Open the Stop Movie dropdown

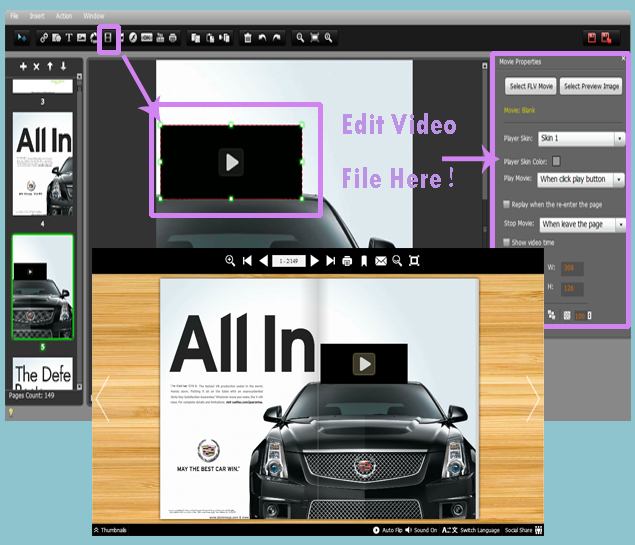(x=582, y=224)
